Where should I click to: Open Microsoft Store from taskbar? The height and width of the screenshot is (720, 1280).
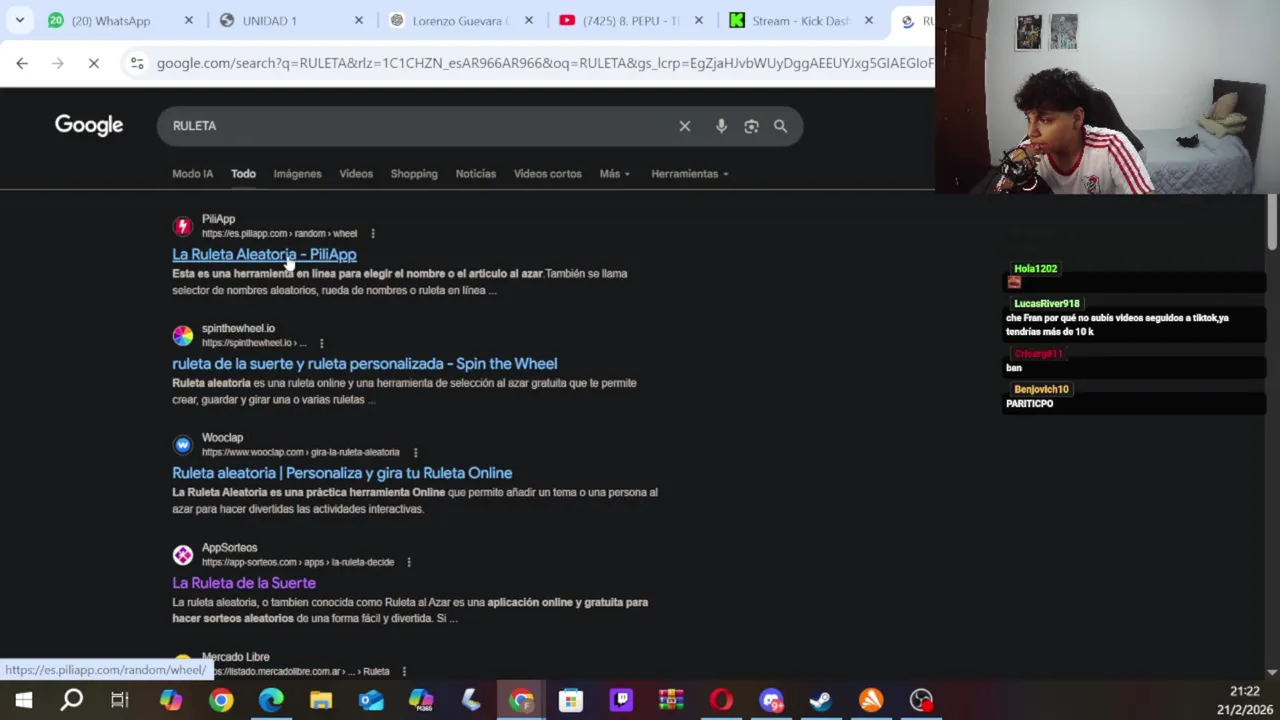click(571, 700)
